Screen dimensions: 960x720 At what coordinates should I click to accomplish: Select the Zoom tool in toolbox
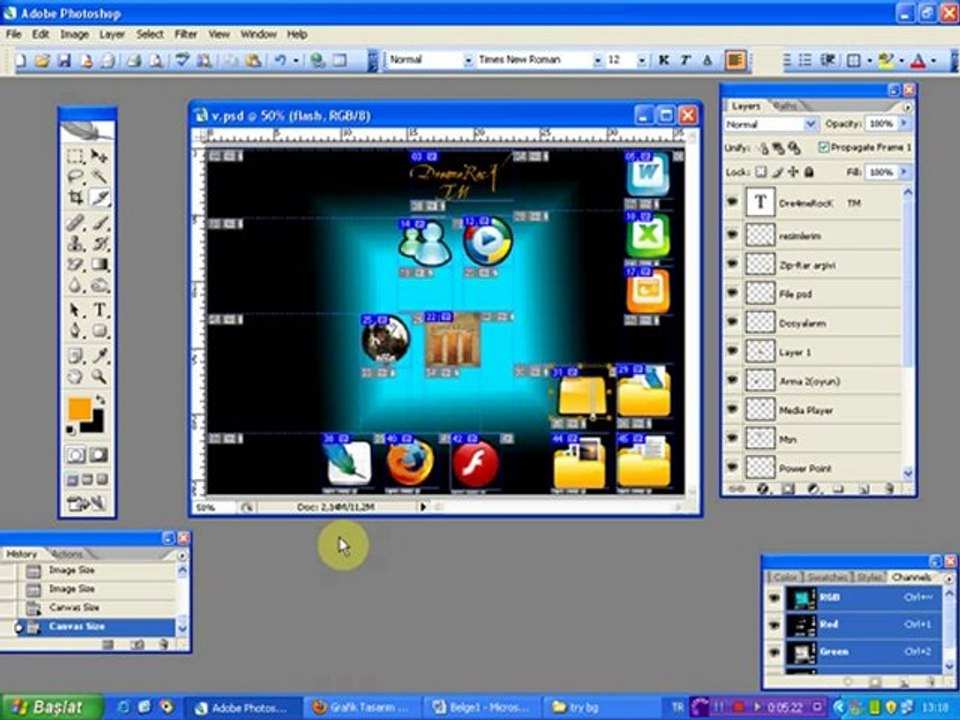point(99,377)
